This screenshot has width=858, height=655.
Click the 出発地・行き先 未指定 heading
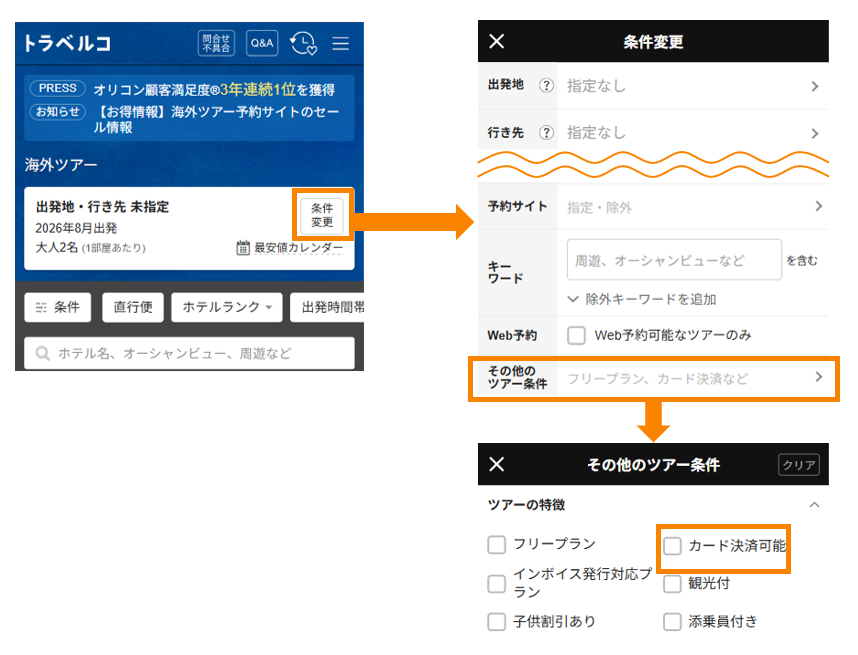(x=102, y=207)
